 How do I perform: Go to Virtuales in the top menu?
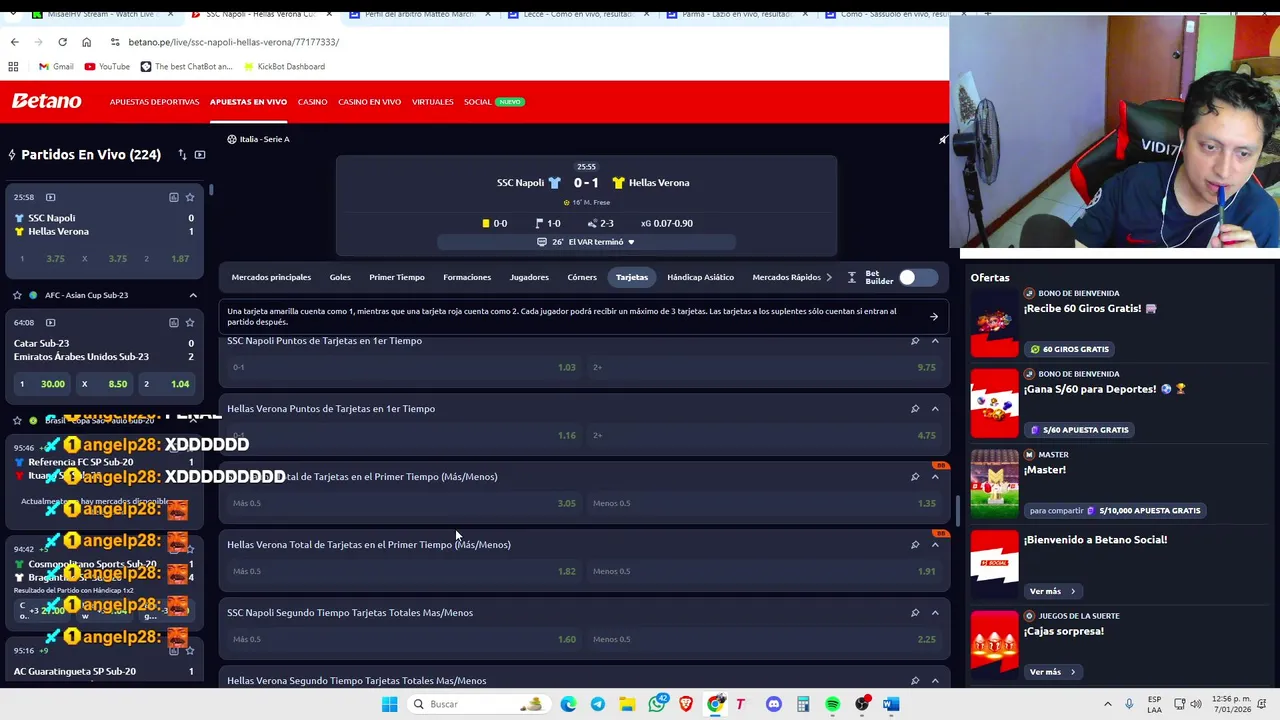tap(432, 102)
